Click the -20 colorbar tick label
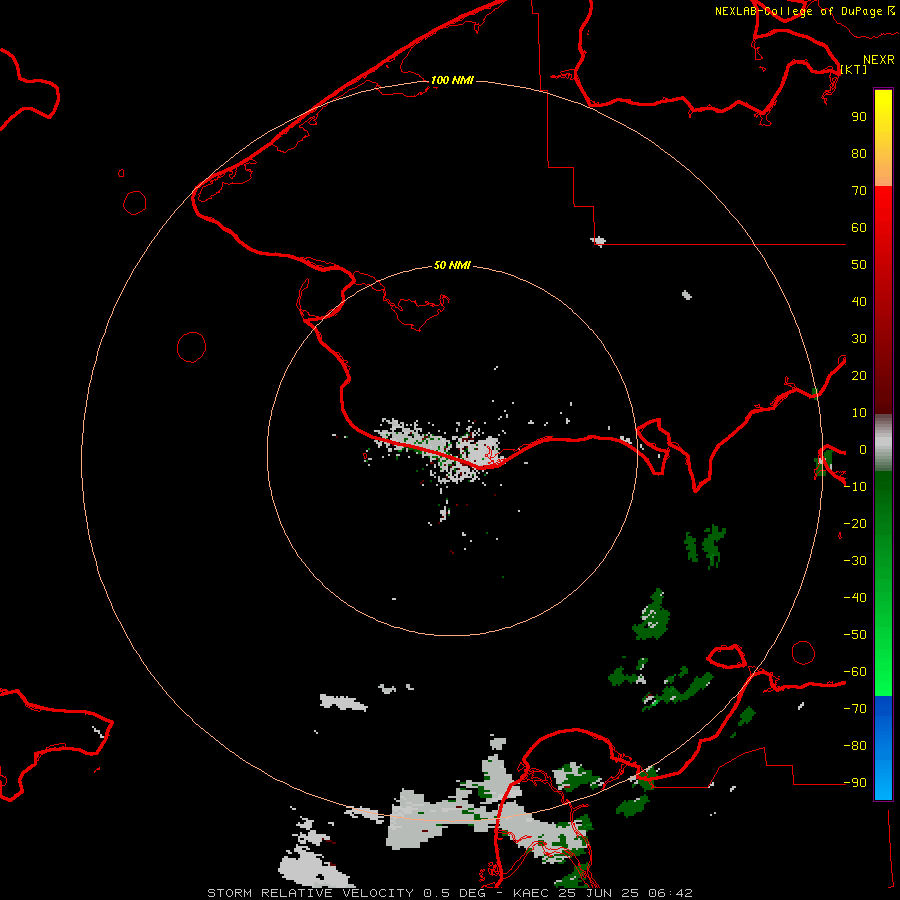The height and width of the screenshot is (900, 900). 855,523
